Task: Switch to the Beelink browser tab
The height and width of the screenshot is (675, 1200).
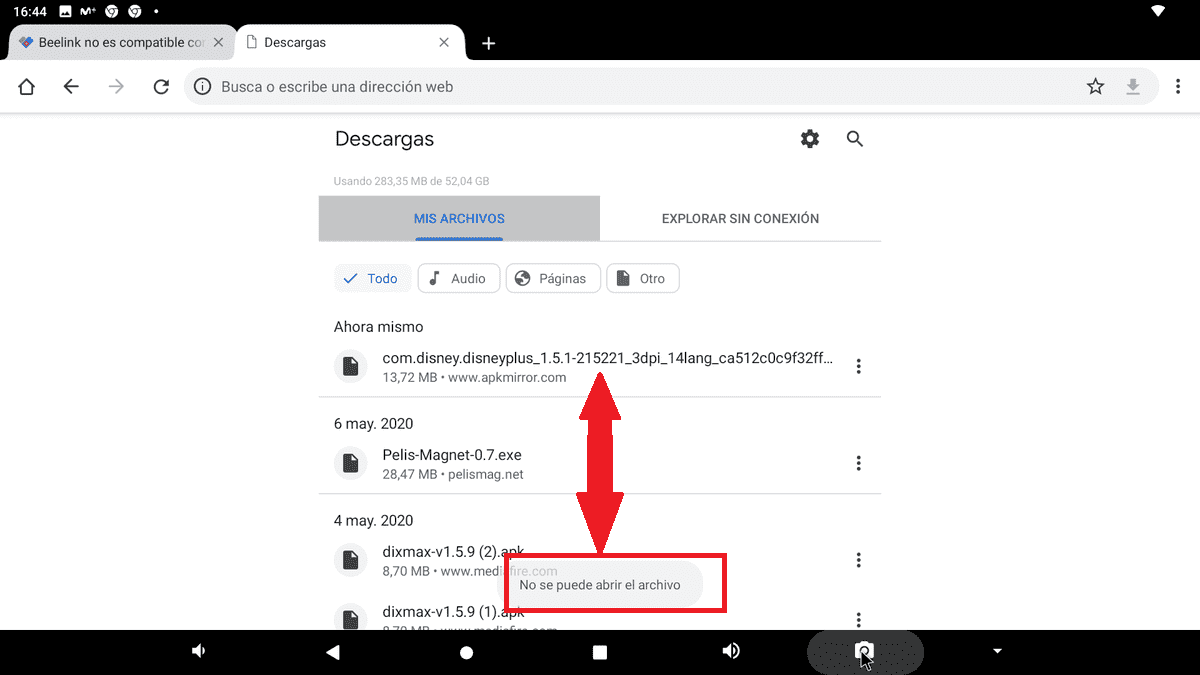Action: (x=122, y=43)
